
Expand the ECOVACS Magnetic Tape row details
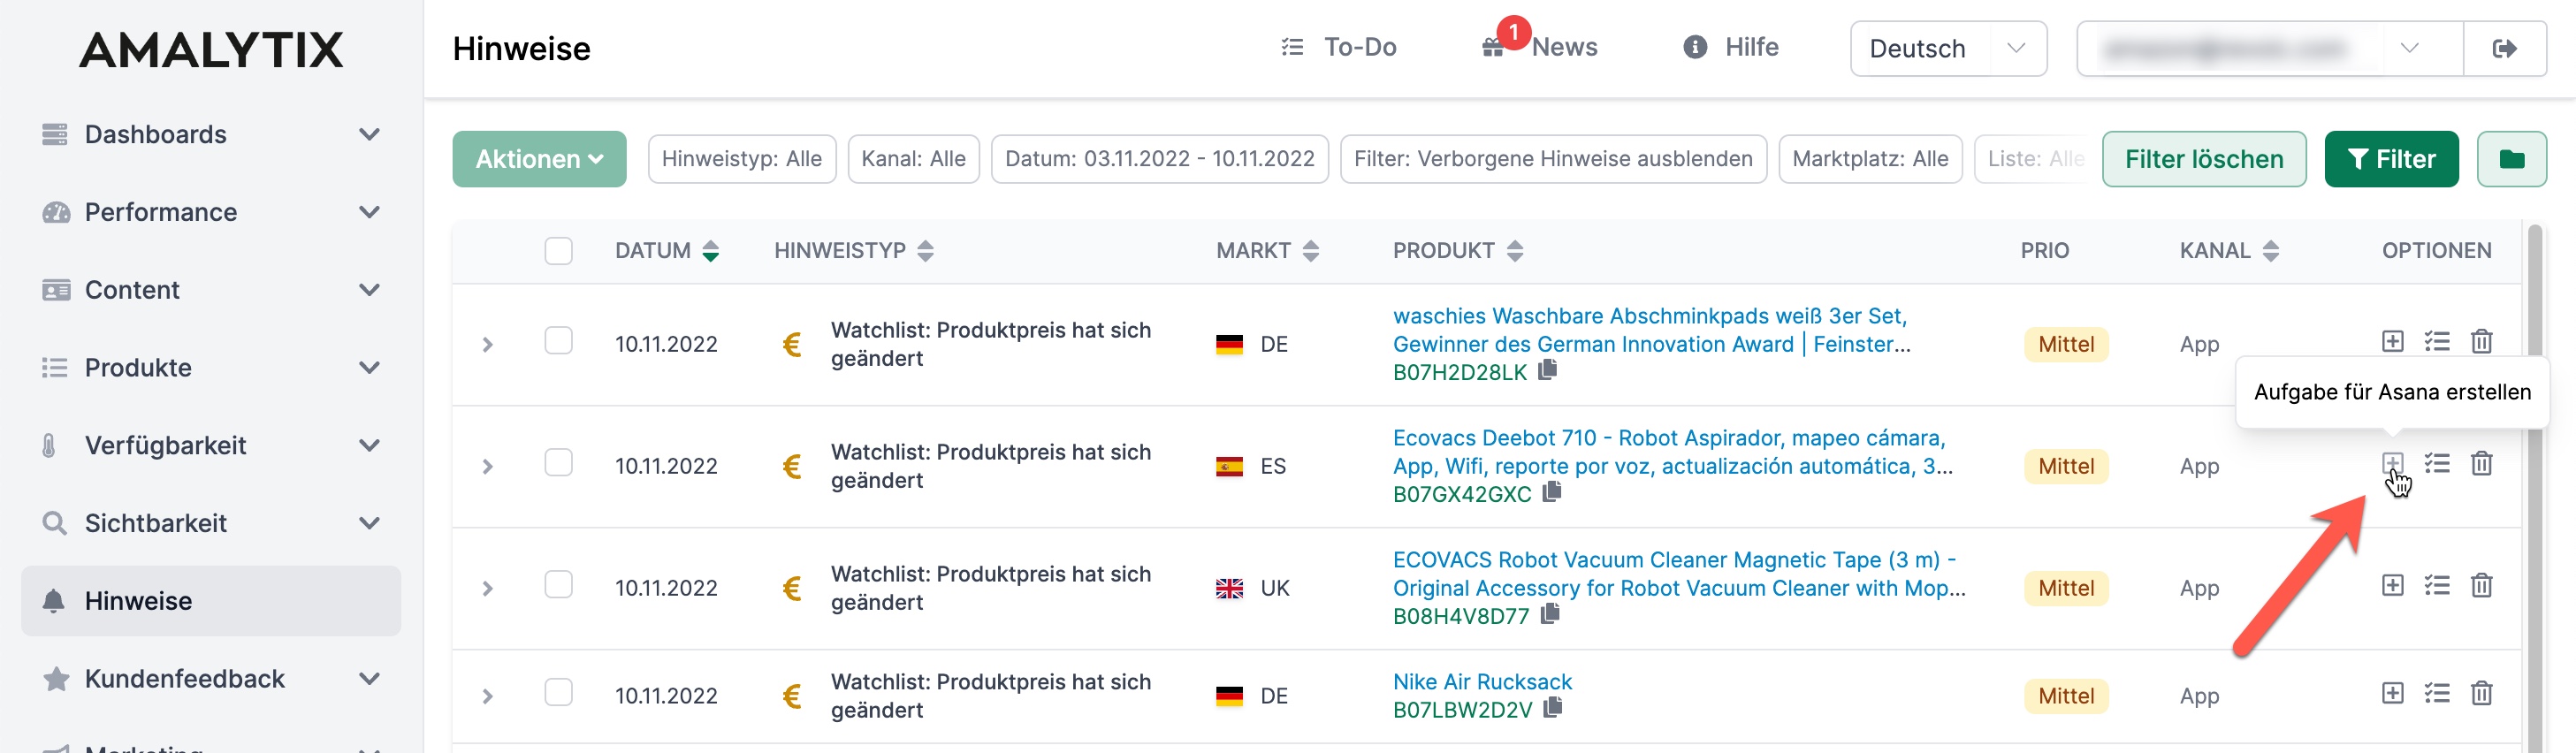[487, 588]
